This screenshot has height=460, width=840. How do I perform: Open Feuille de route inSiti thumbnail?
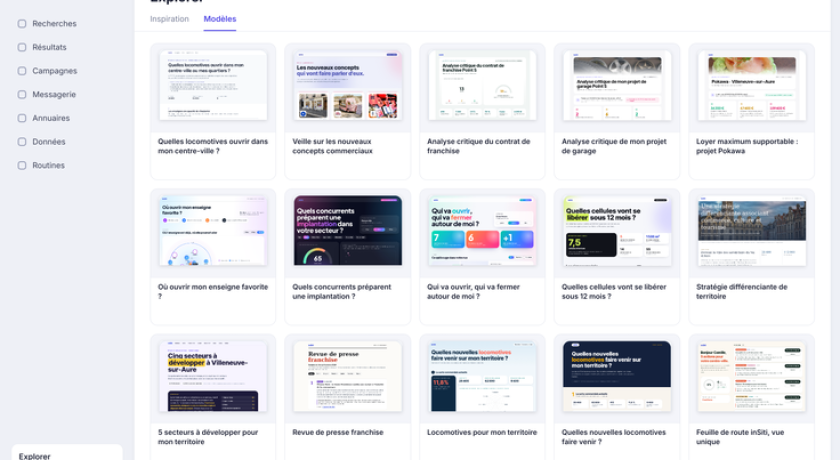pos(752,376)
